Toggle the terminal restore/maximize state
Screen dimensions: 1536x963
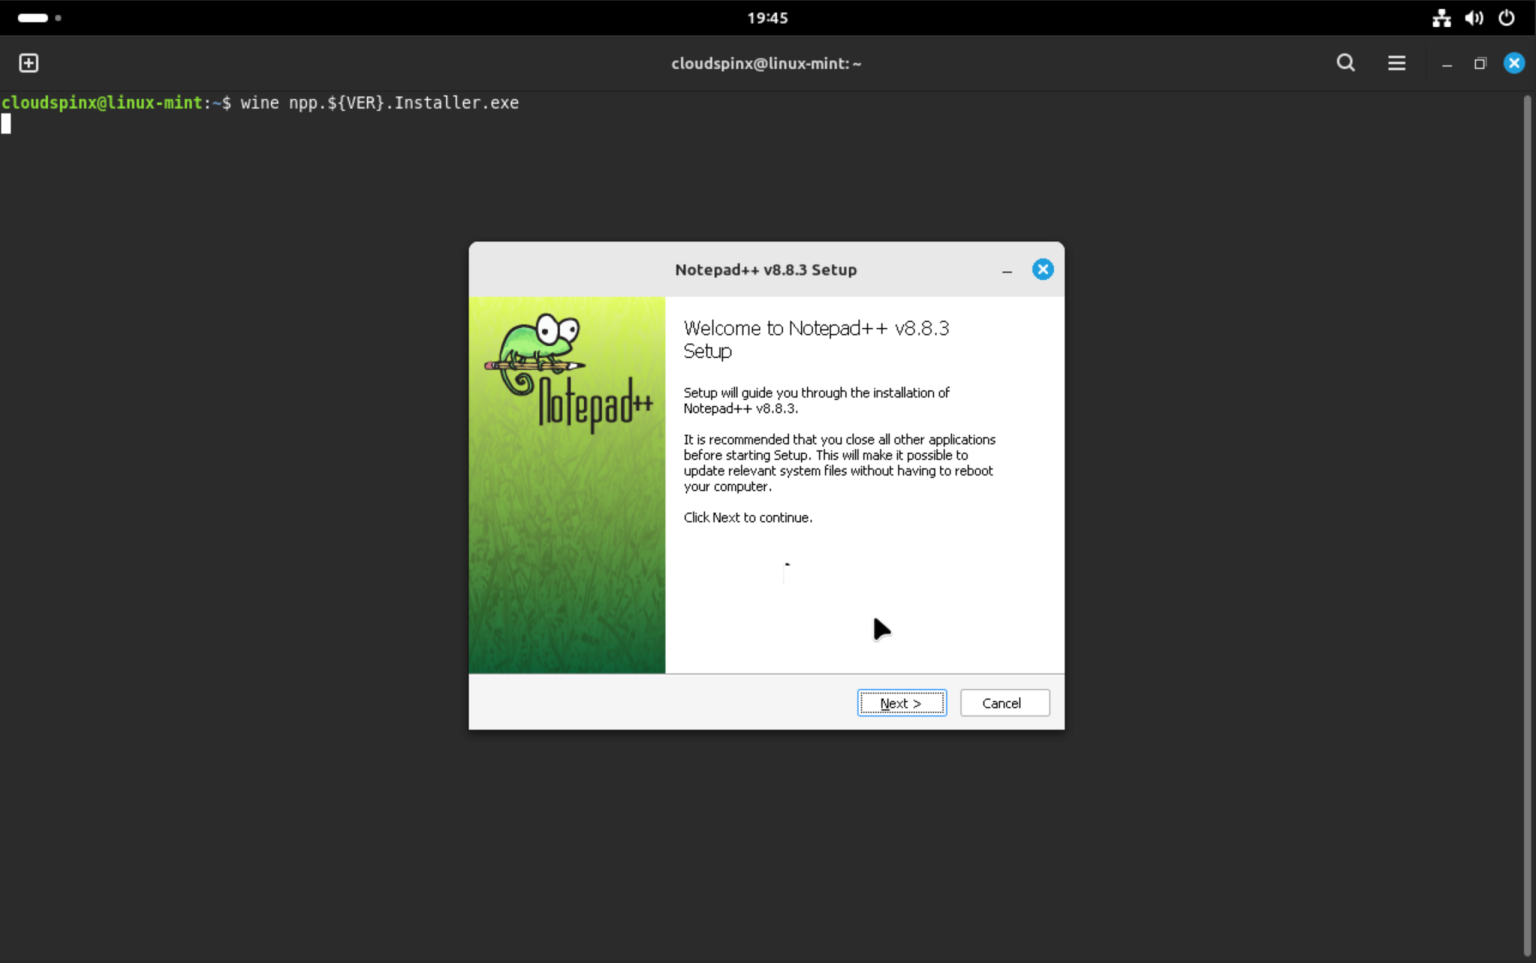(x=1480, y=62)
